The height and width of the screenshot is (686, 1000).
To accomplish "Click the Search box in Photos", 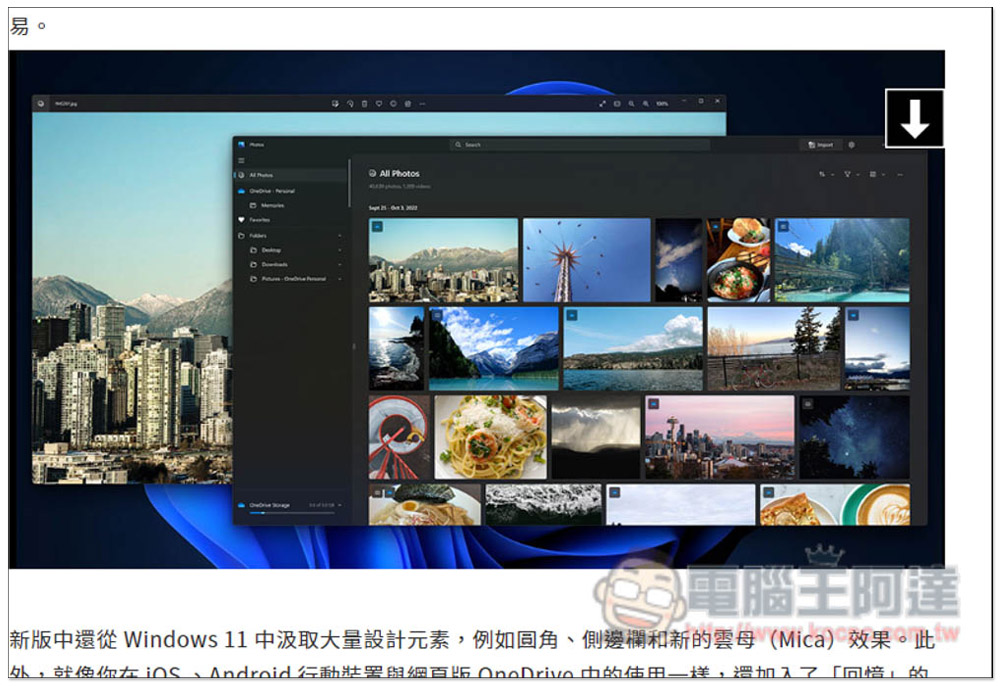I will (x=580, y=145).
